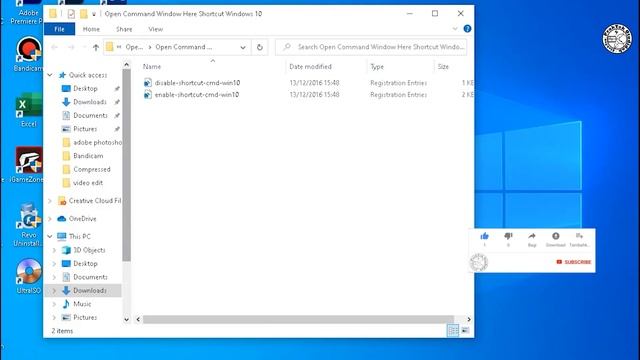Select Music under This PC

click(82, 304)
